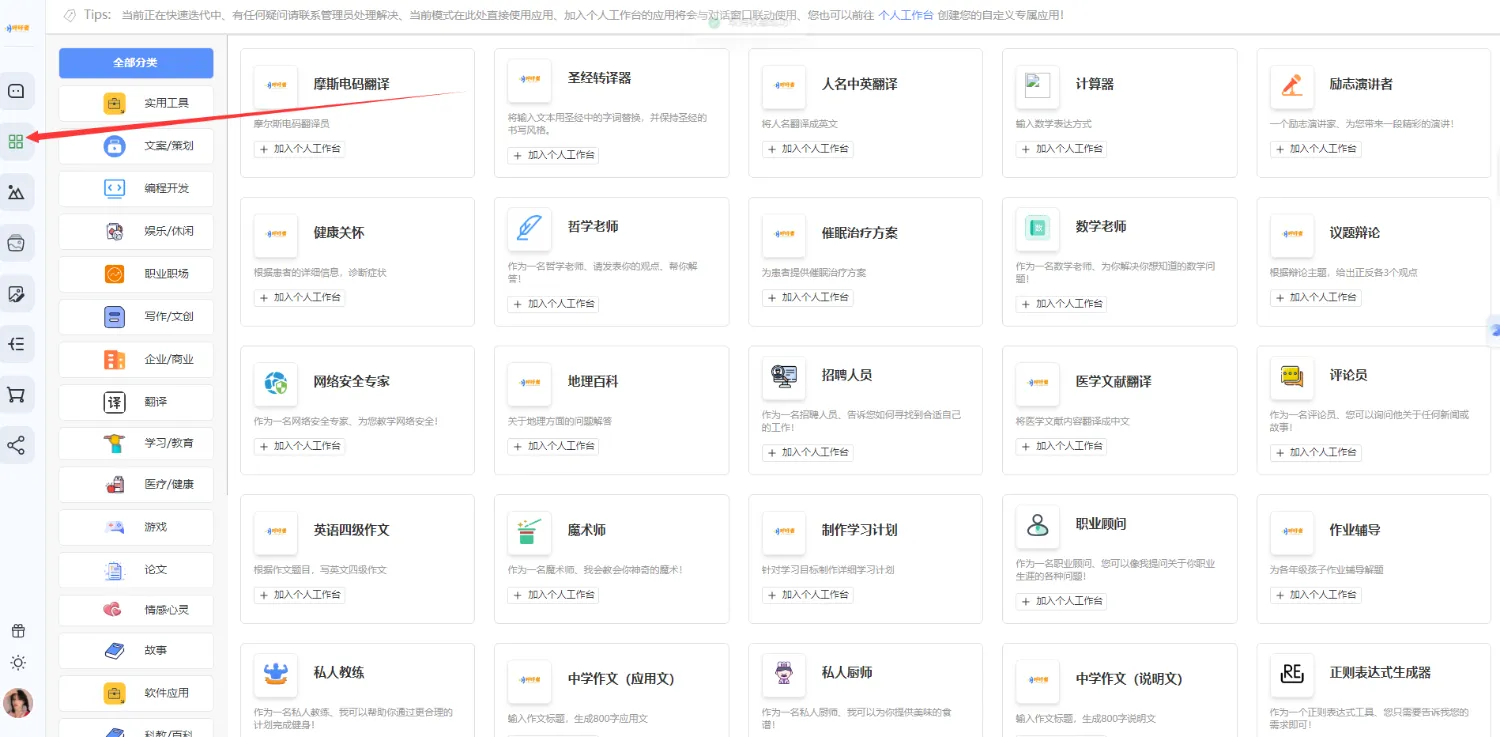Add 网络安全专家 to personal workbench
Image resolution: width=1500 pixels, height=737 pixels.
[x=300, y=446]
